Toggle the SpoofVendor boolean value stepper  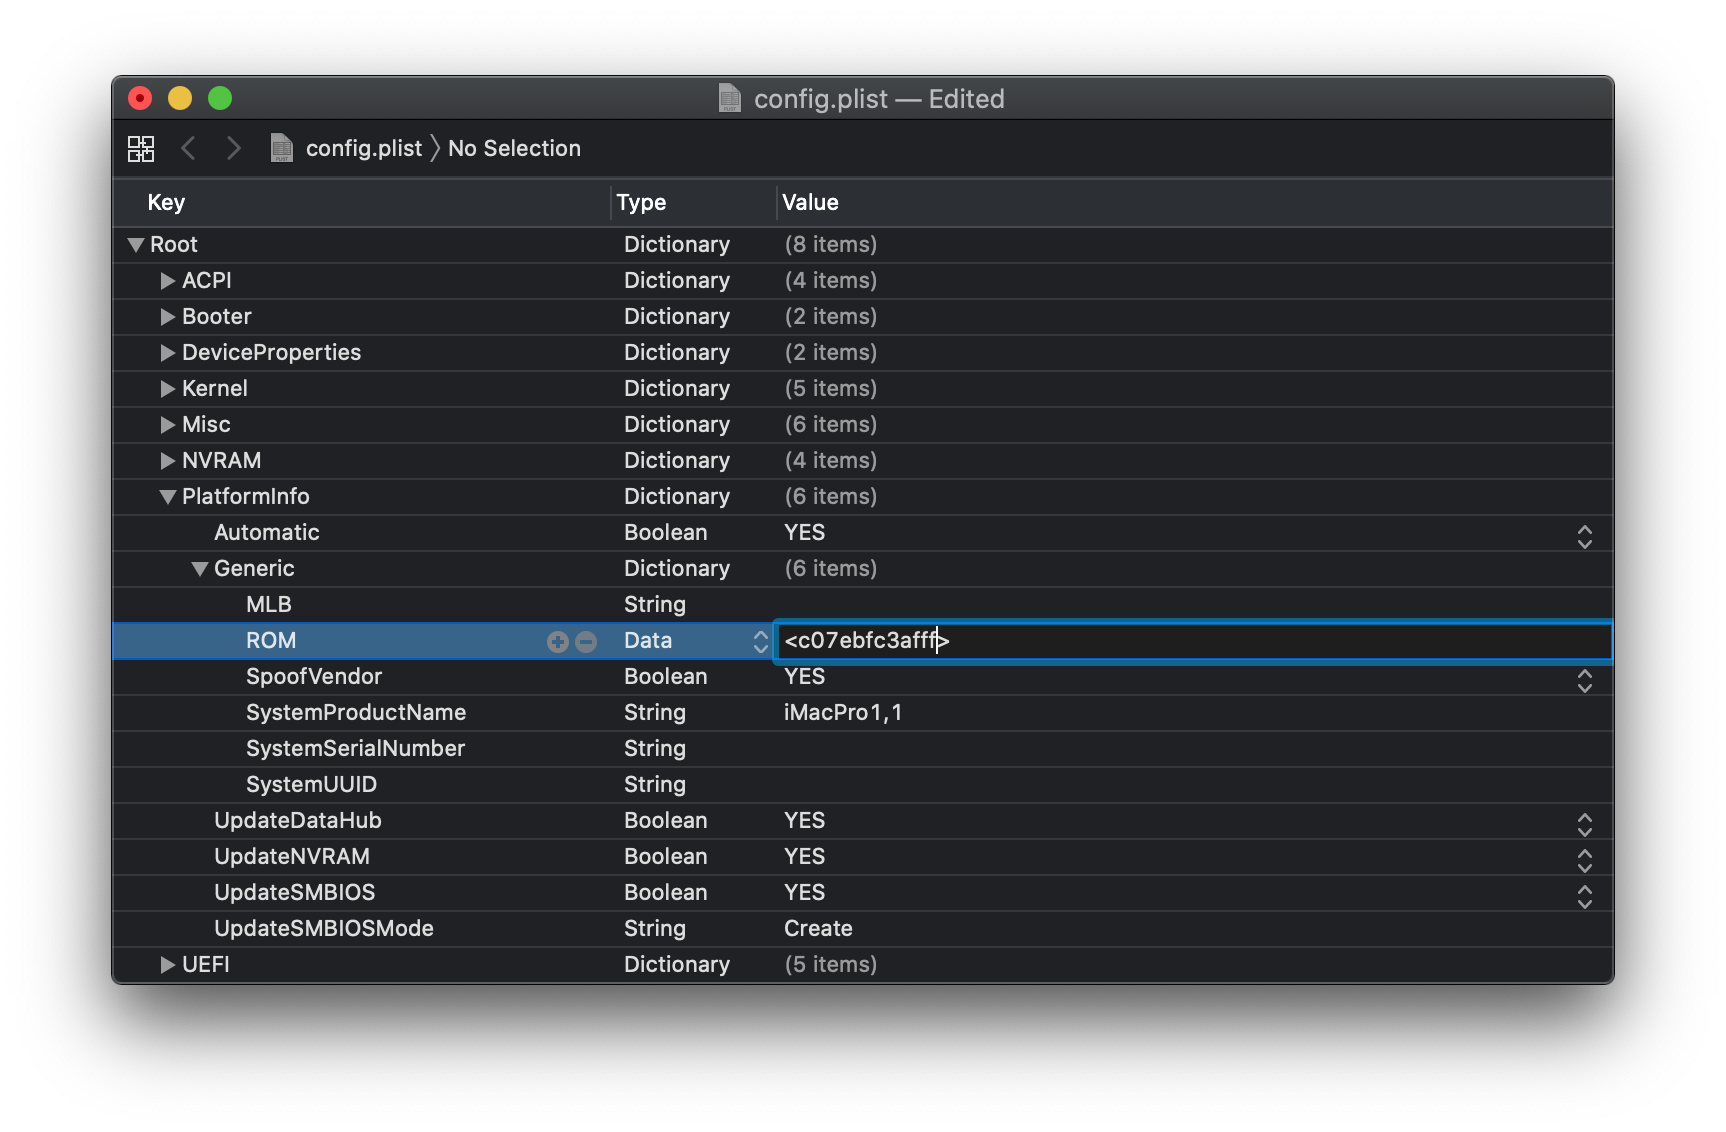tap(1584, 680)
